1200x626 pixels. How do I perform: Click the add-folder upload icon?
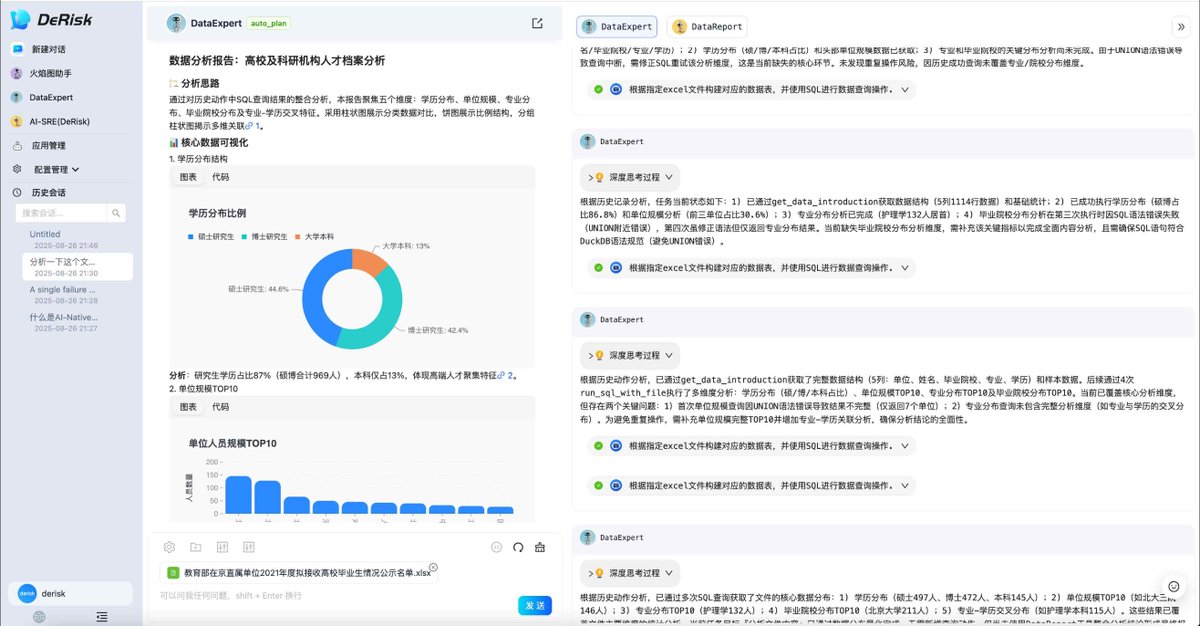(195, 547)
